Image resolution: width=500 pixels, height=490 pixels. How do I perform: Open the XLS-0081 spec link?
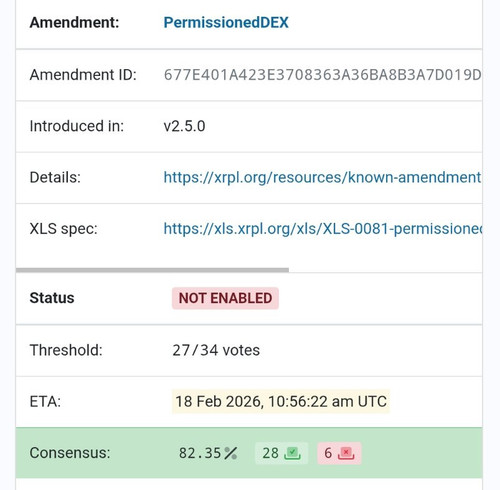(322, 229)
